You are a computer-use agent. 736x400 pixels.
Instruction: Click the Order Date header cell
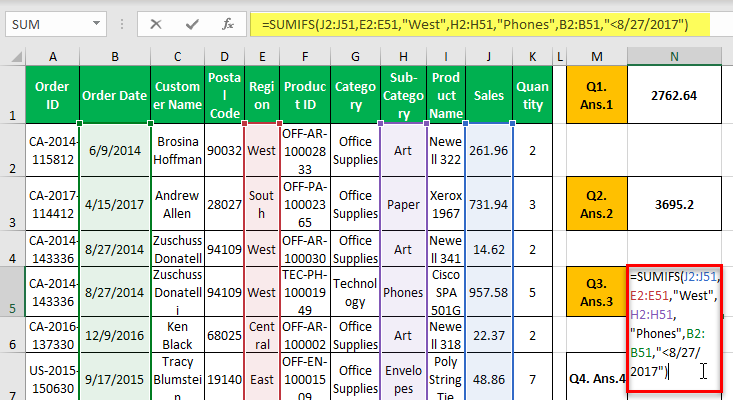(x=115, y=95)
